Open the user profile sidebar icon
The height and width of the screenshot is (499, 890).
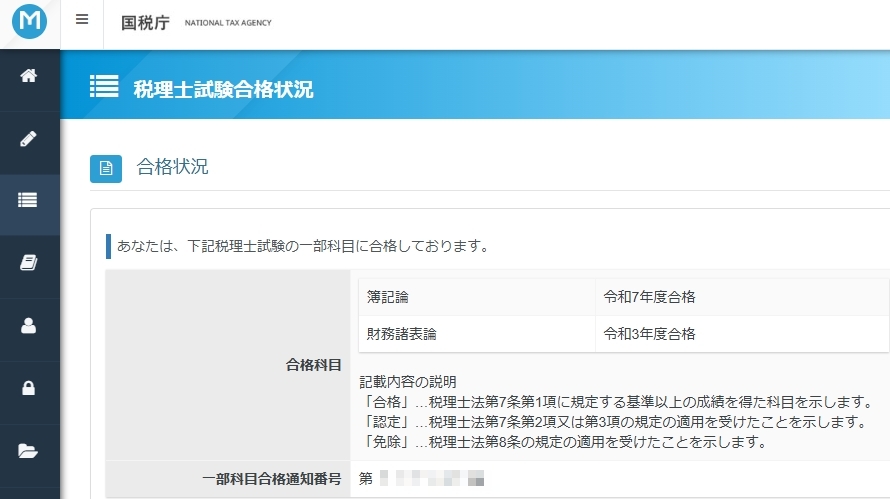(29, 325)
